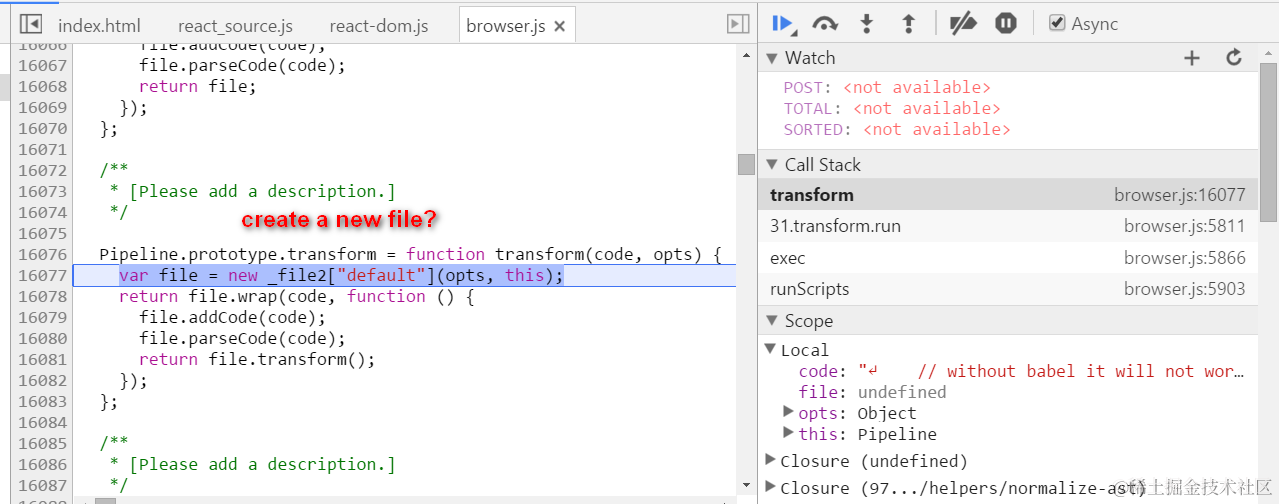Toggle the file navigator sidebar icon
Viewport: 1279px width, 504px height.
(x=31, y=24)
